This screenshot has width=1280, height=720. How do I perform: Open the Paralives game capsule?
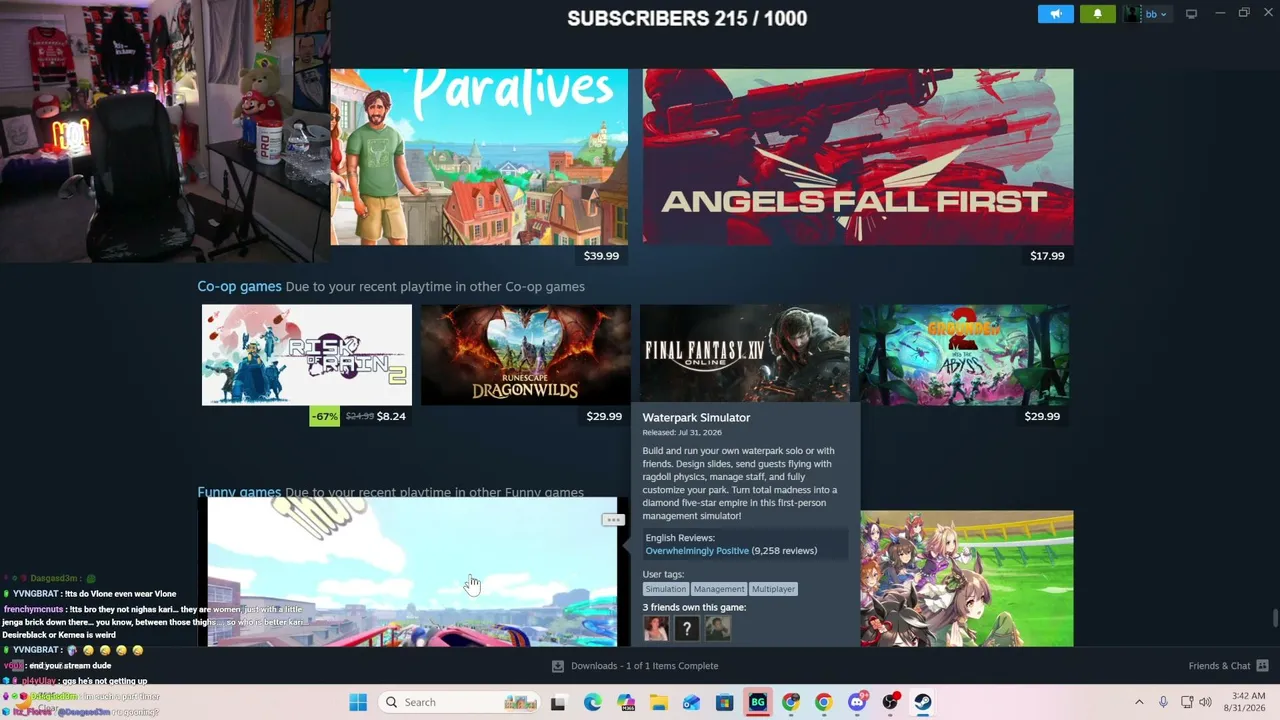coord(479,157)
